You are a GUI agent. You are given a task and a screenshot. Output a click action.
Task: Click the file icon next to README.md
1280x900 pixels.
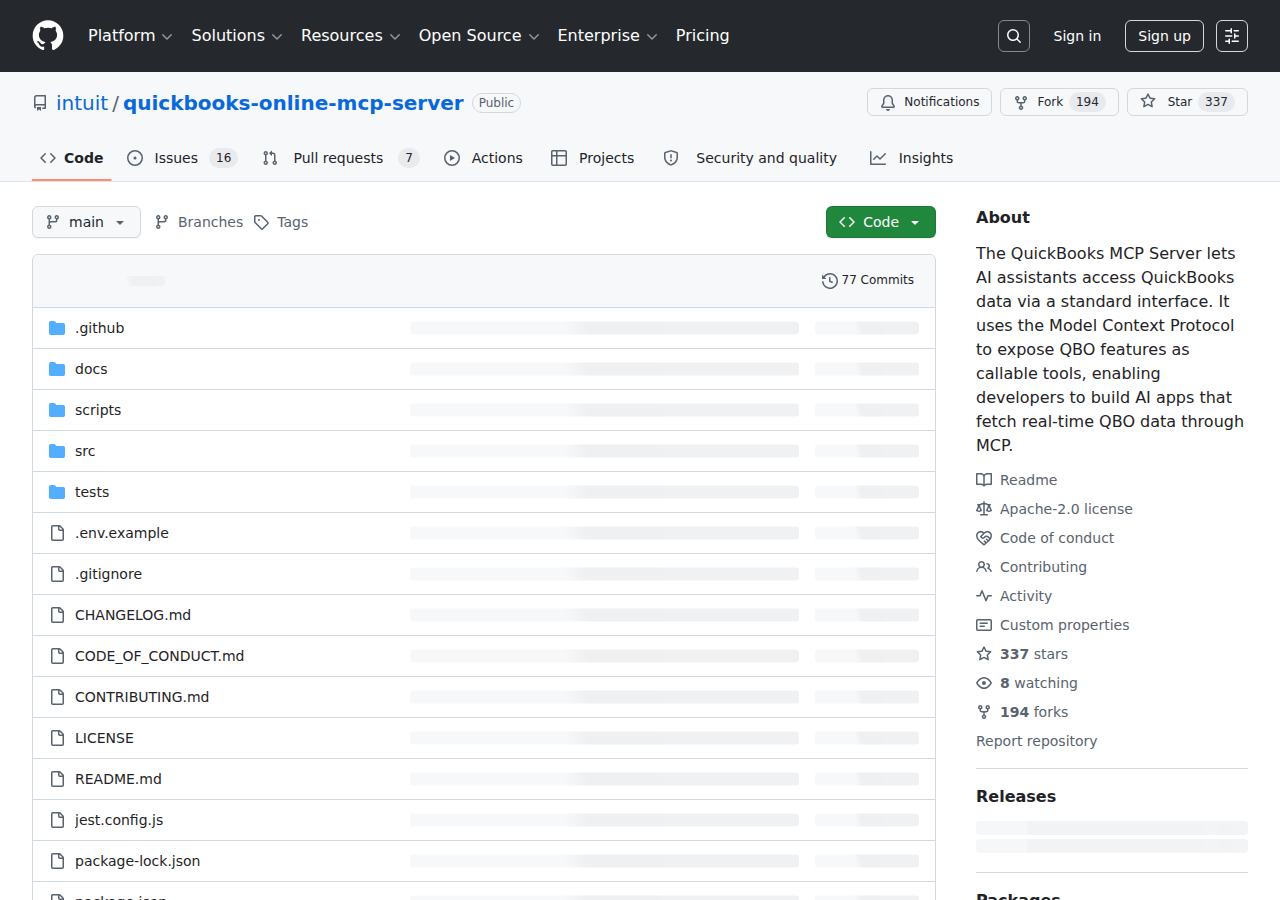click(57, 779)
